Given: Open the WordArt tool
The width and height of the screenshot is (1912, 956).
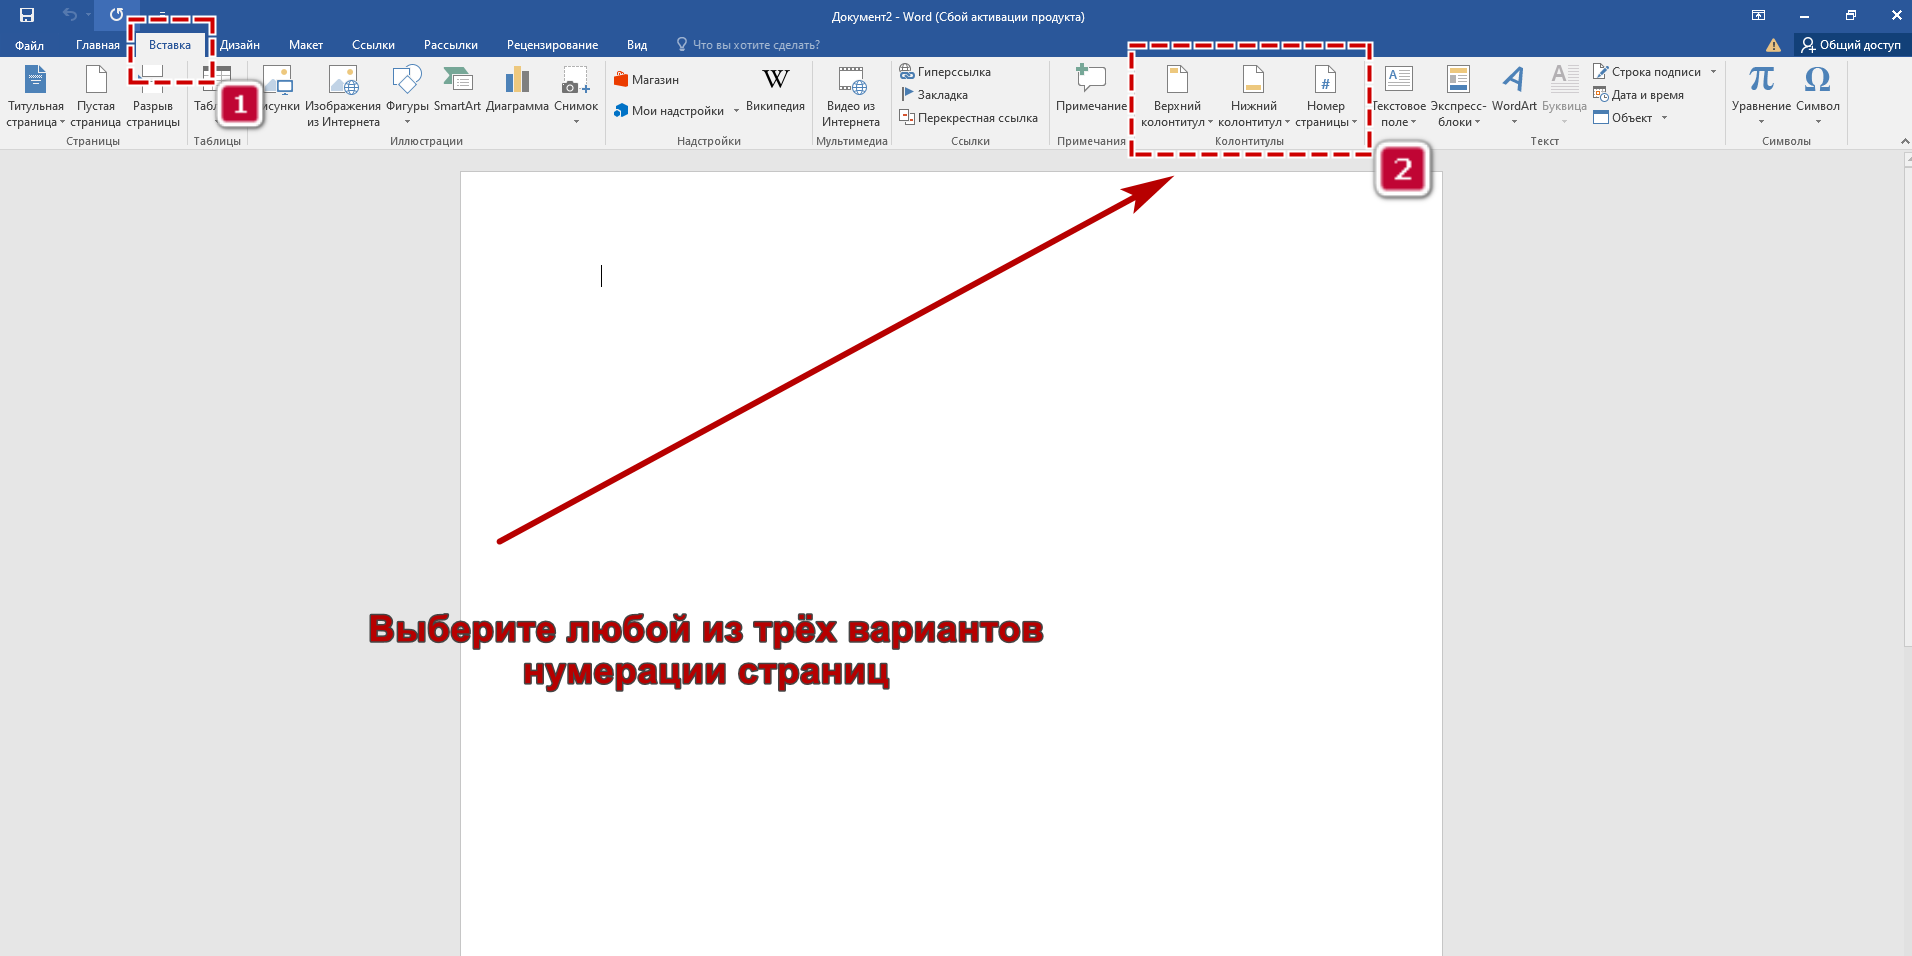Looking at the screenshot, I should (1514, 90).
